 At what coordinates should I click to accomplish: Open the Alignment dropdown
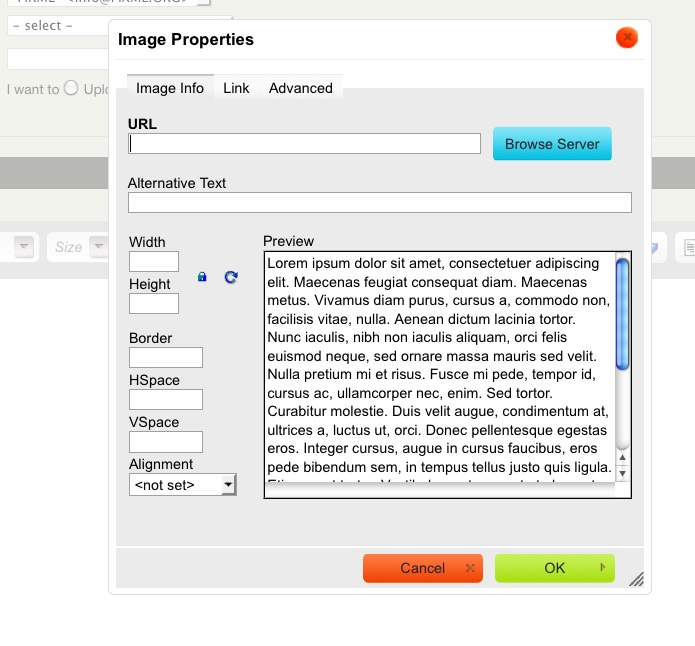click(182, 485)
